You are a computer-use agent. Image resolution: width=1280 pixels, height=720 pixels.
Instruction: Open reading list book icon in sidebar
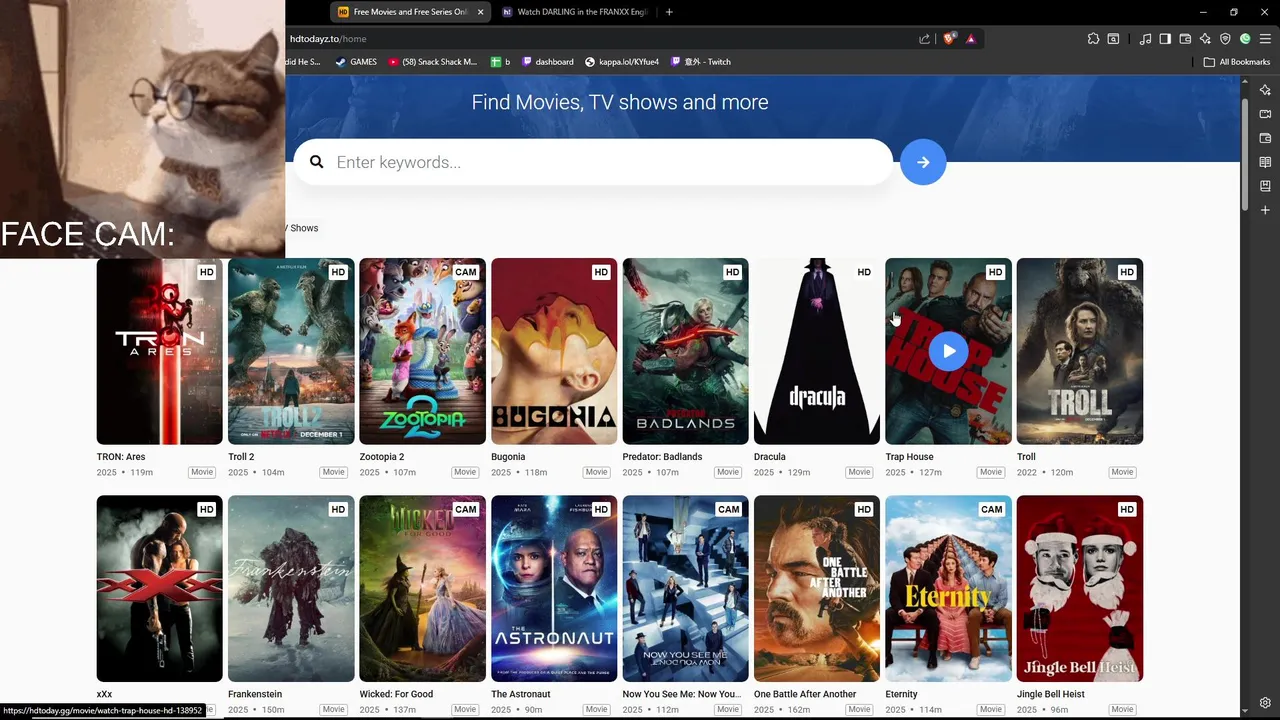(x=1265, y=162)
